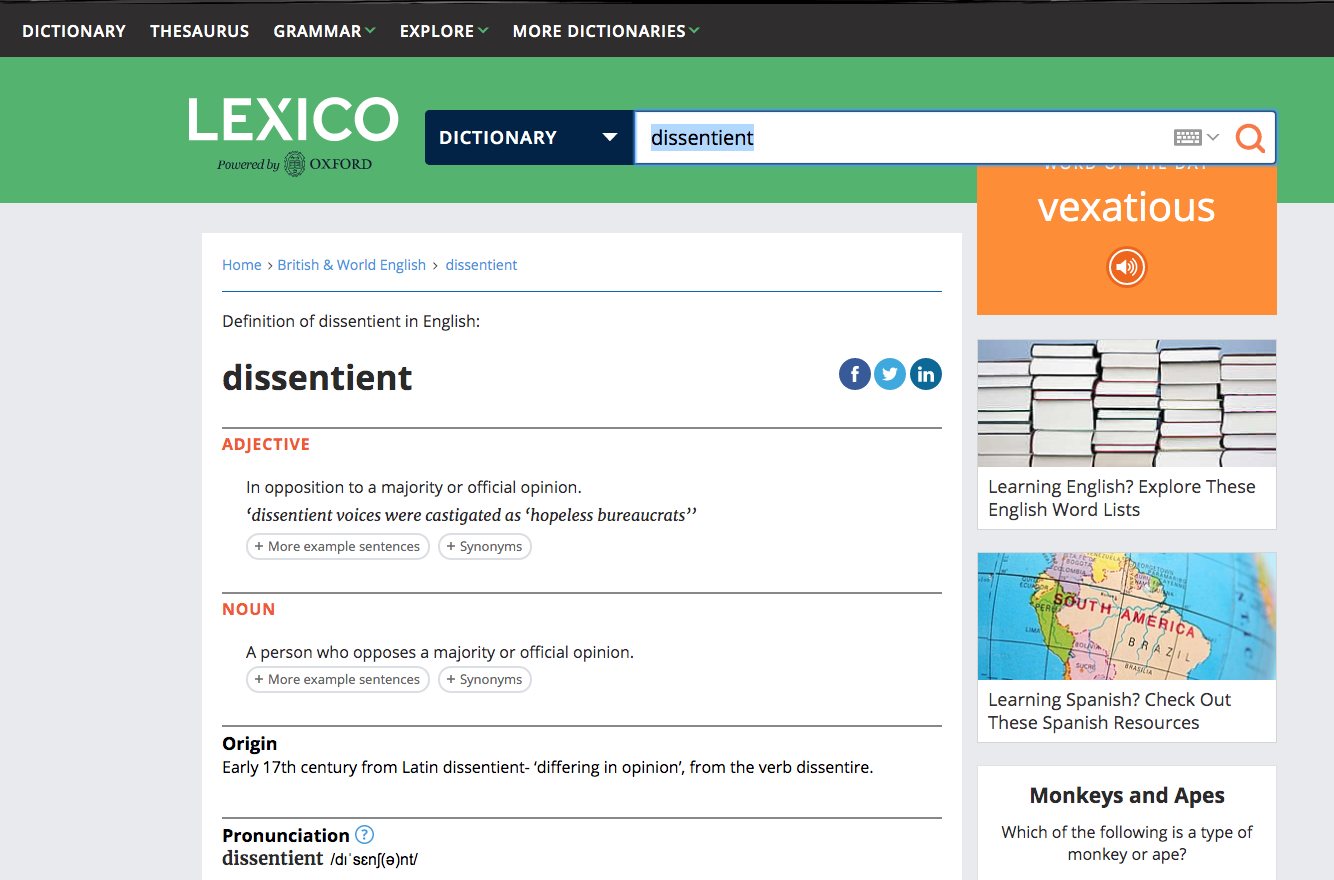Follow the British & World English breadcrumb

(x=352, y=265)
